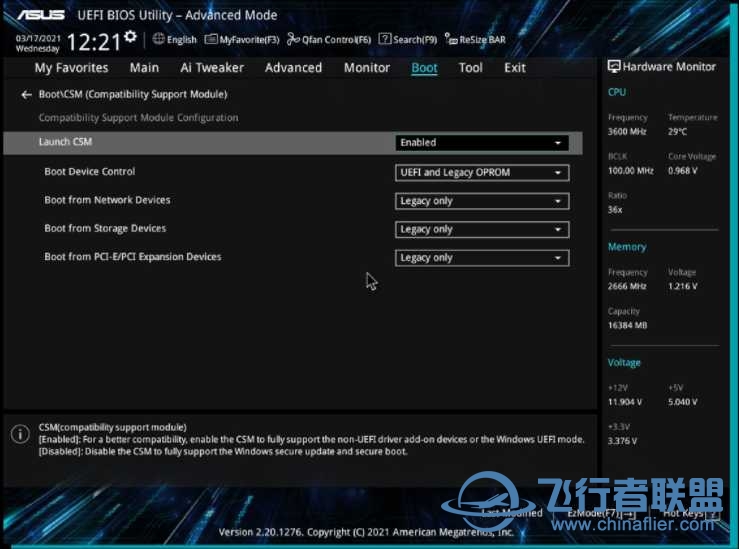Go to Ai Tweaker tab

click(x=212, y=68)
